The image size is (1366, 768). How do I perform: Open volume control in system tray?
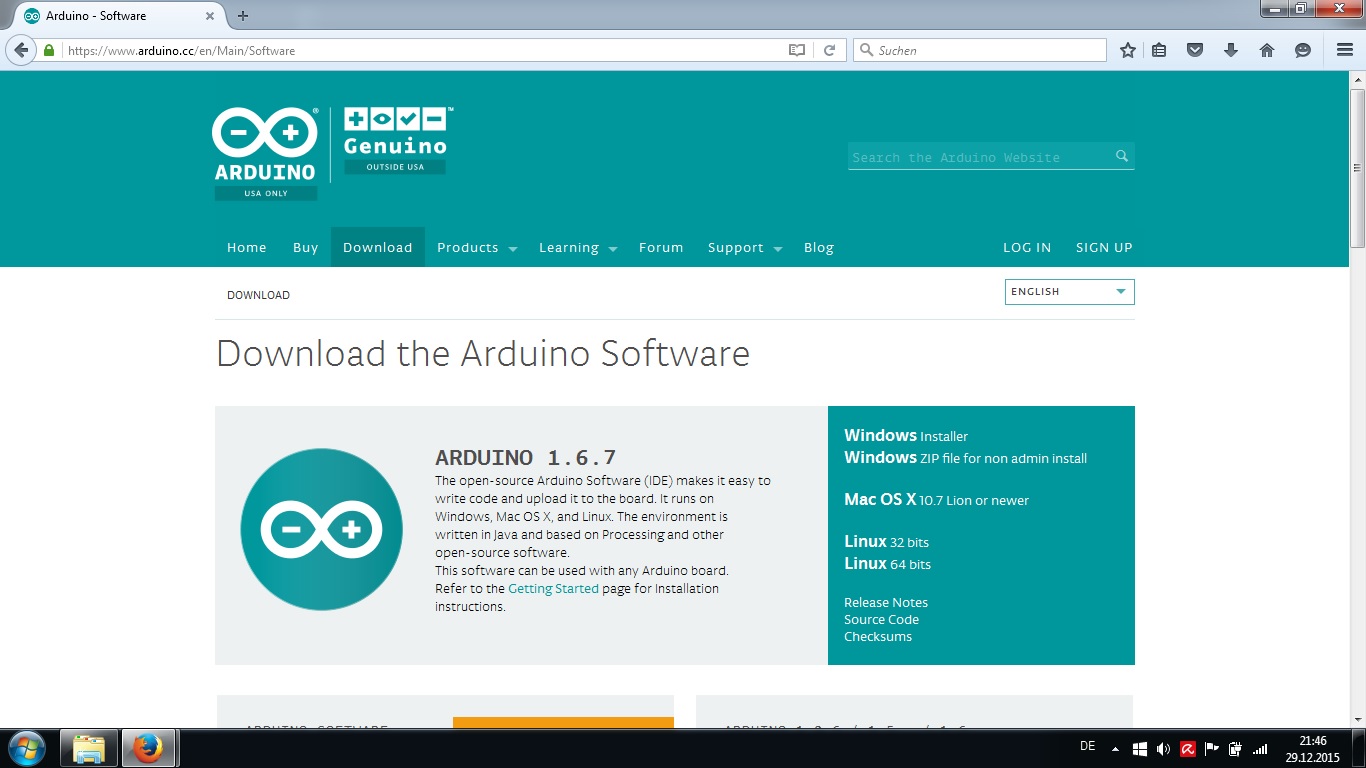[1163, 748]
